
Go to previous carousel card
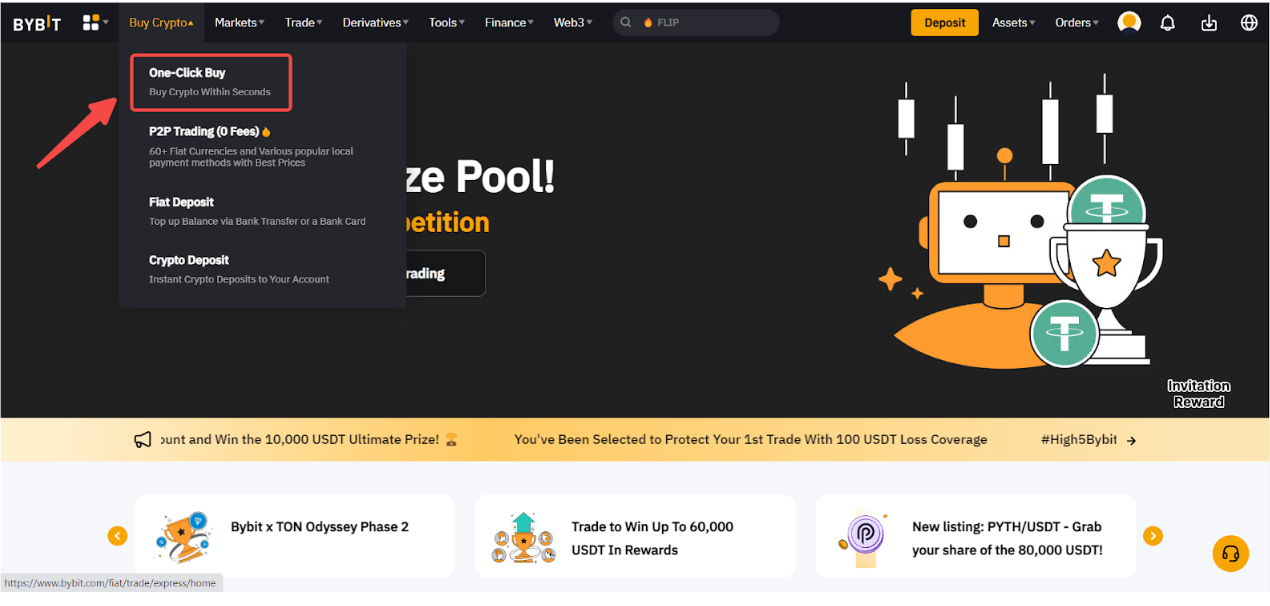(x=118, y=536)
